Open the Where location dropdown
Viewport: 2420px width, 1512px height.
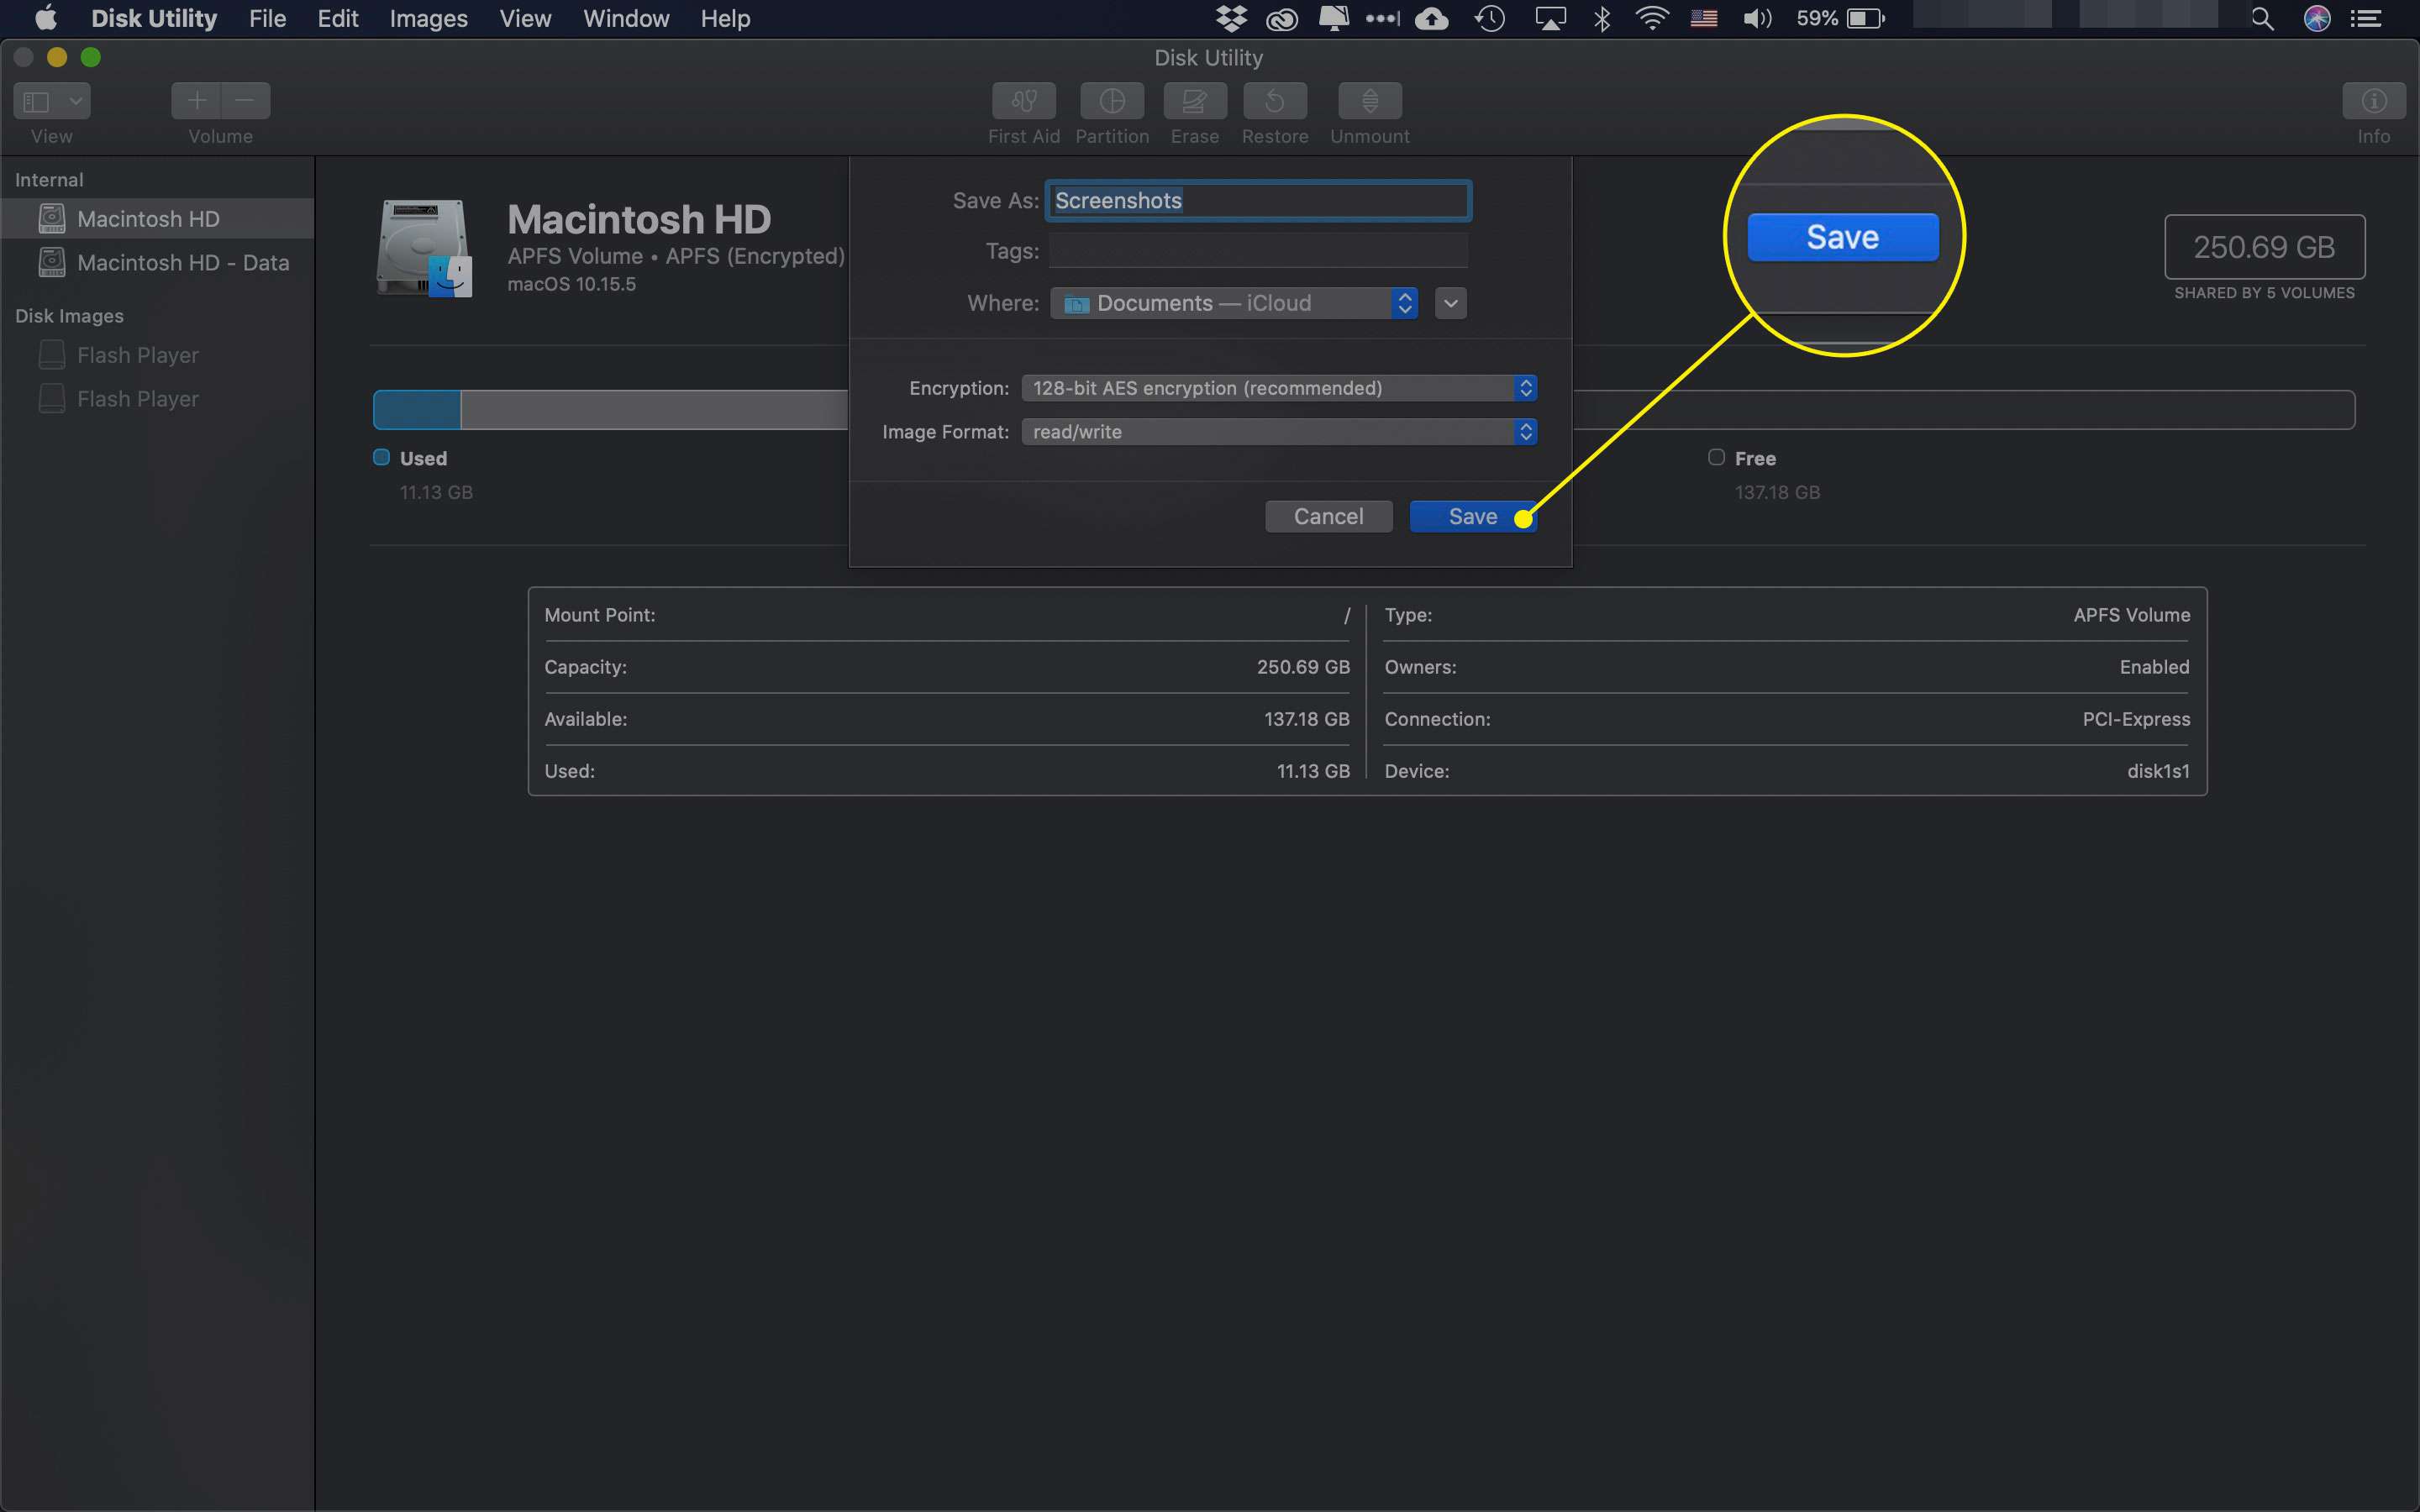pyautogui.click(x=1234, y=303)
